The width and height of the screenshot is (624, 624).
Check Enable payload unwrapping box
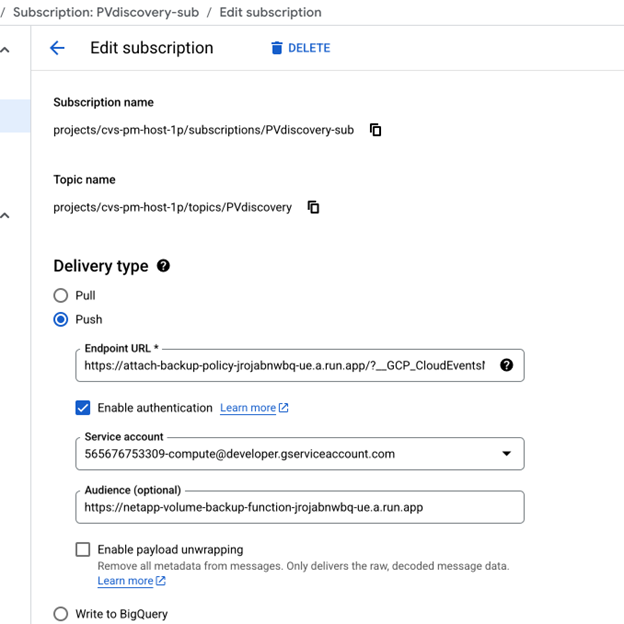pyautogui.click(x=84, y=549)
